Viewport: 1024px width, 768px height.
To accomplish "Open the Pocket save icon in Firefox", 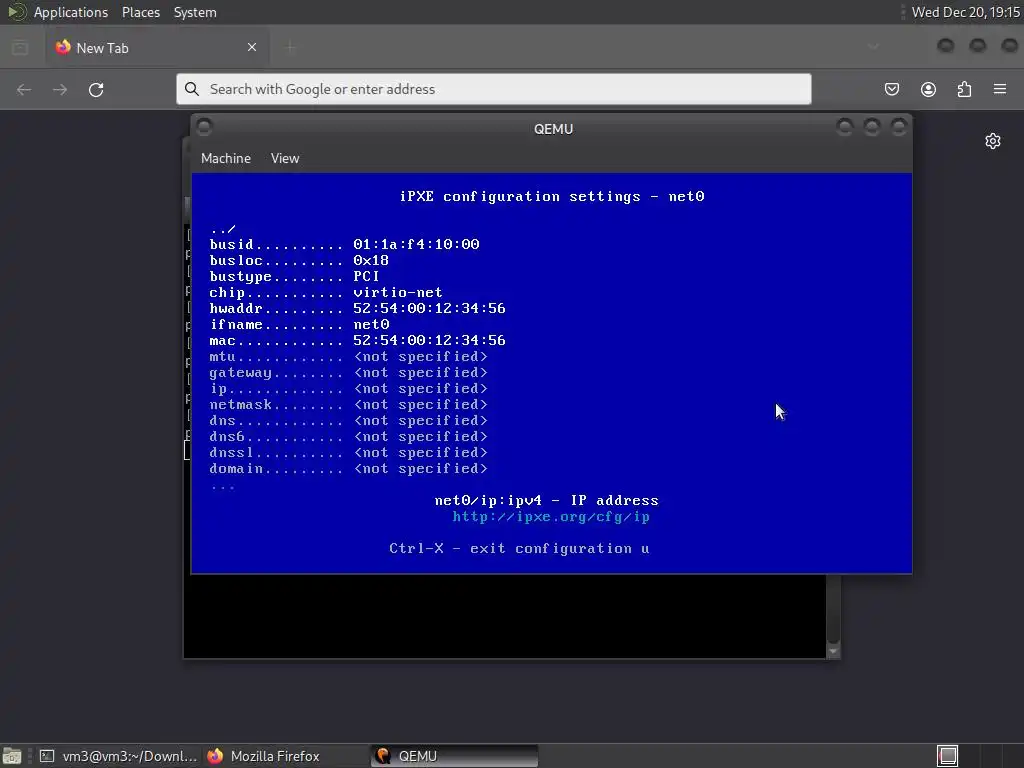I will pyautogui.click(x=891, y=89).
